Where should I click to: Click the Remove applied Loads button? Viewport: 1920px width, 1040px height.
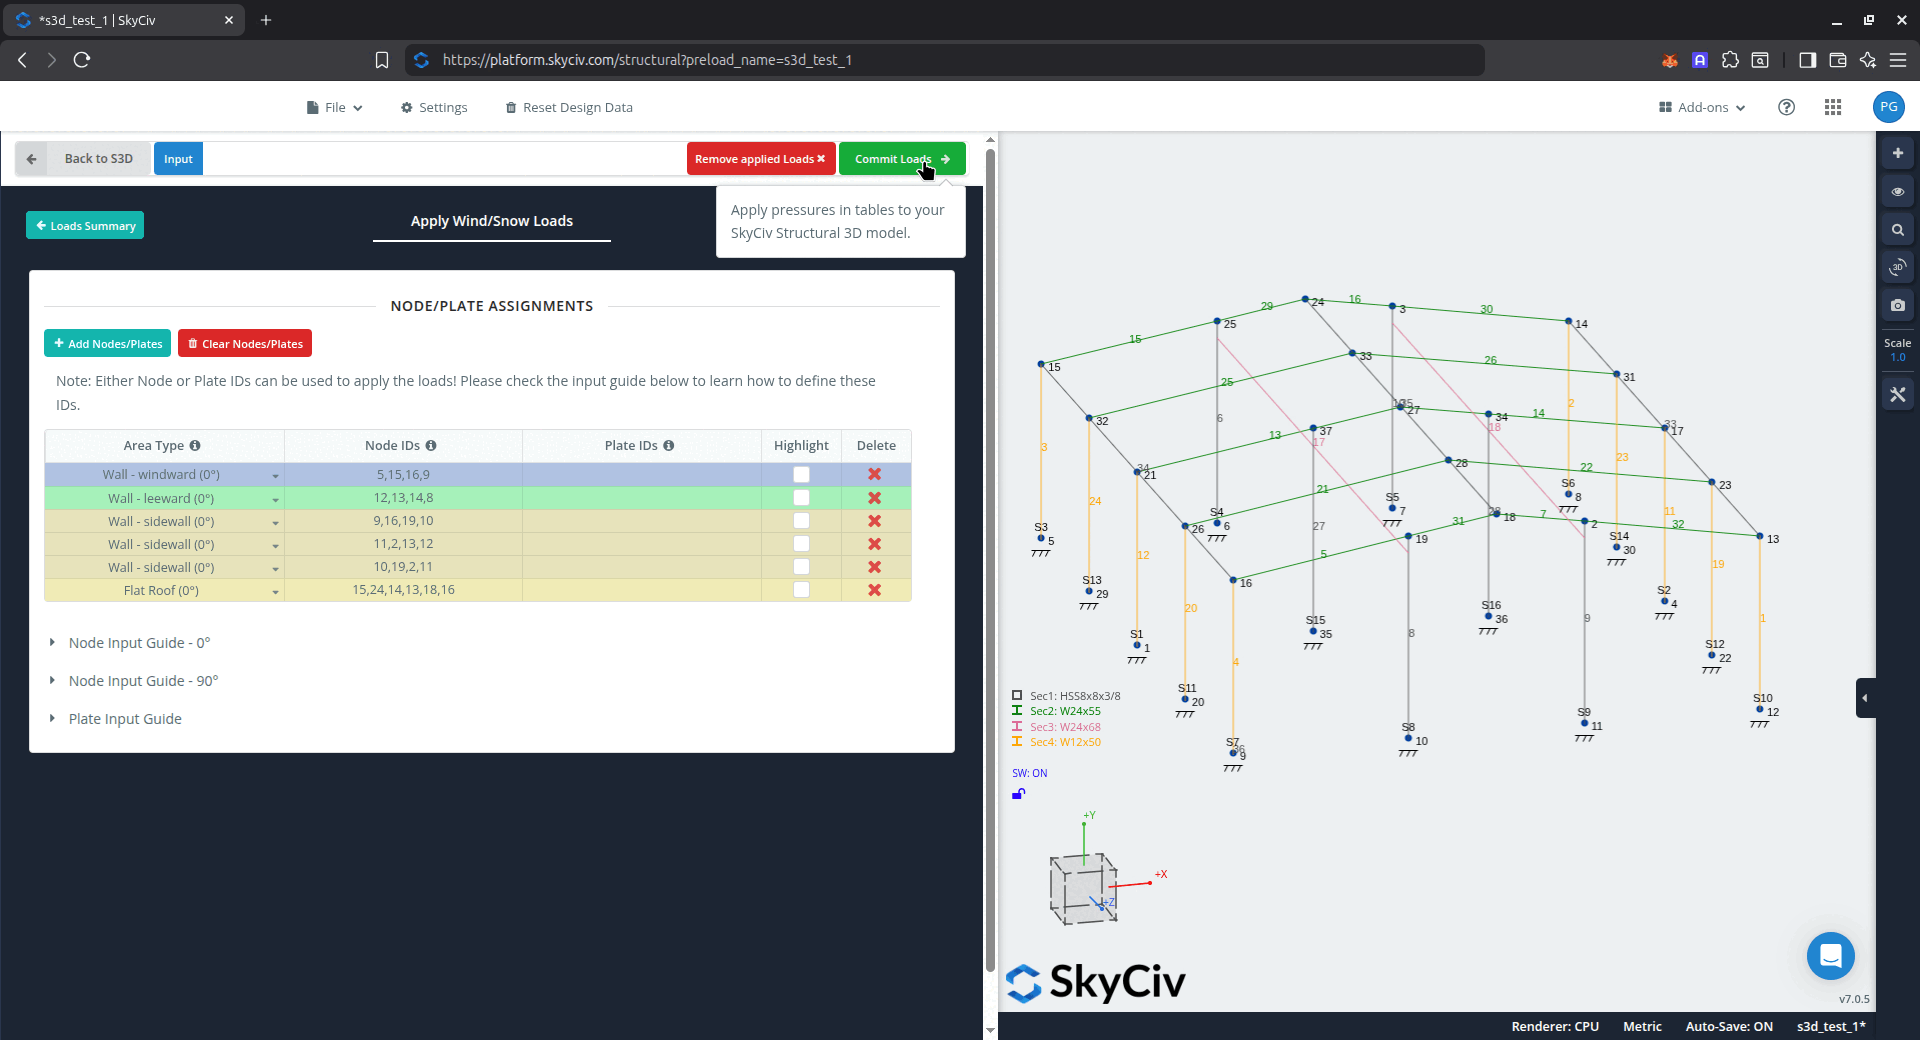coord(760,159)
